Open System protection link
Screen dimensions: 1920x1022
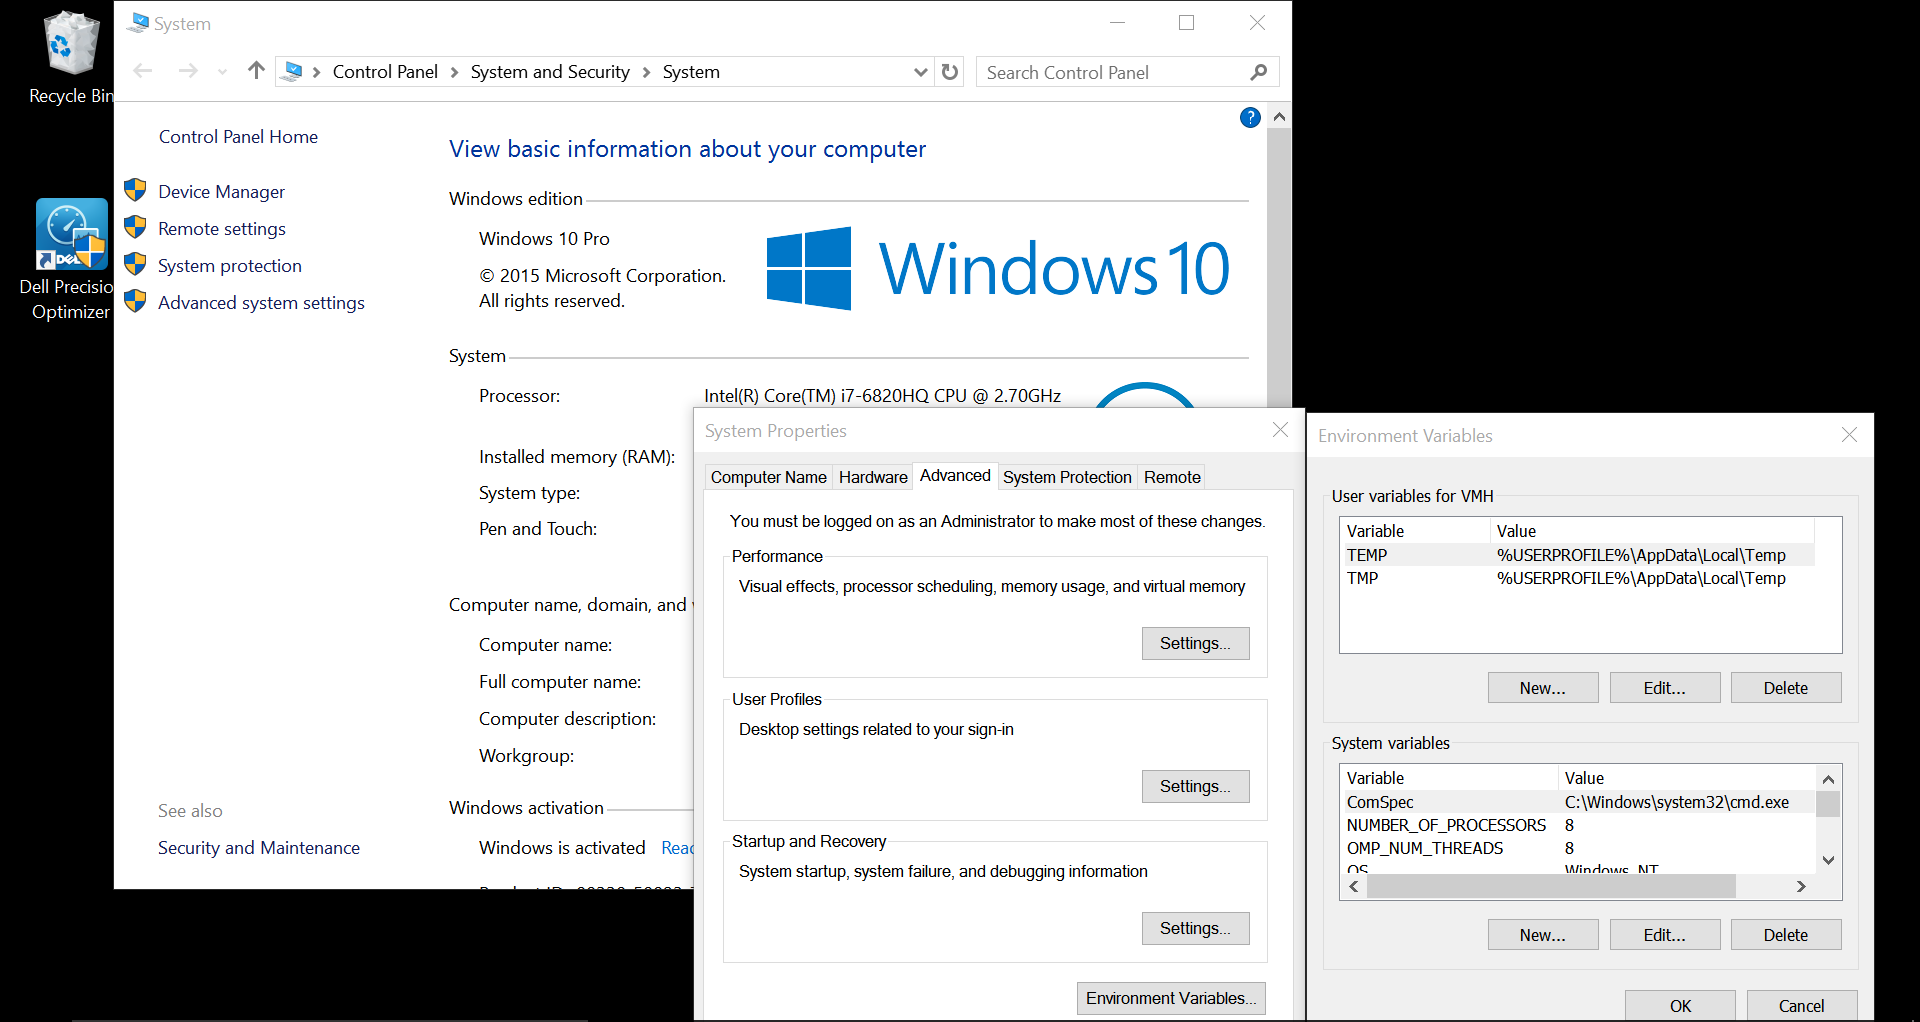[230, 266]
